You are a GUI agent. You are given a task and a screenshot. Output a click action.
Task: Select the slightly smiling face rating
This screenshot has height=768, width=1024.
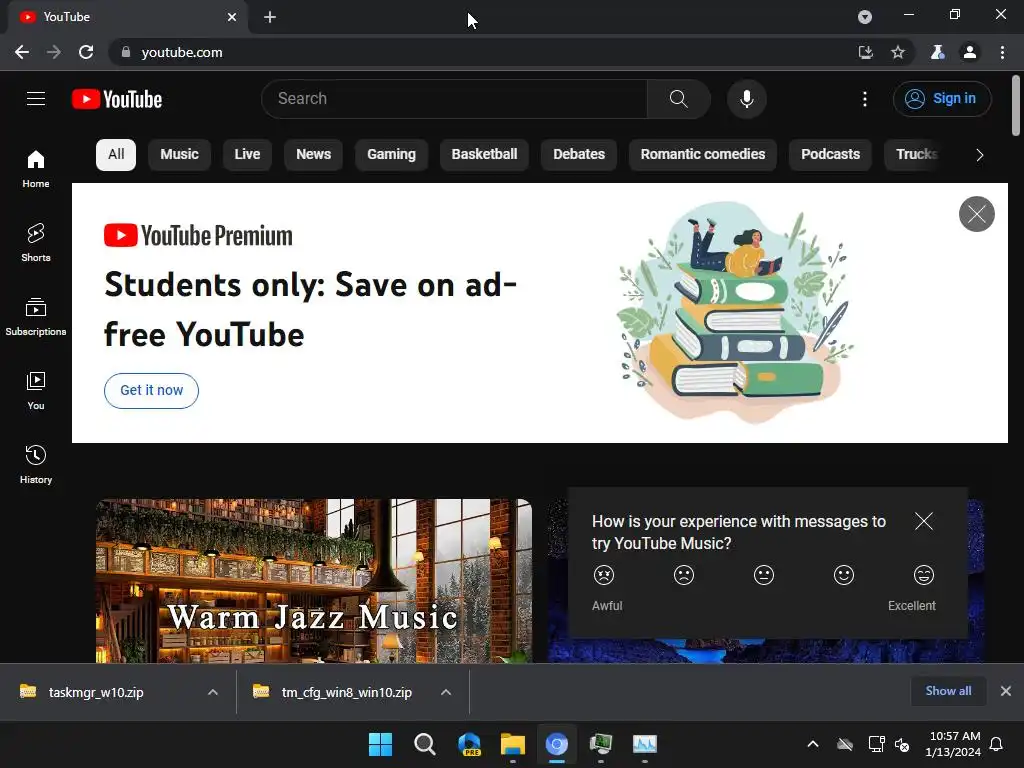844,575
